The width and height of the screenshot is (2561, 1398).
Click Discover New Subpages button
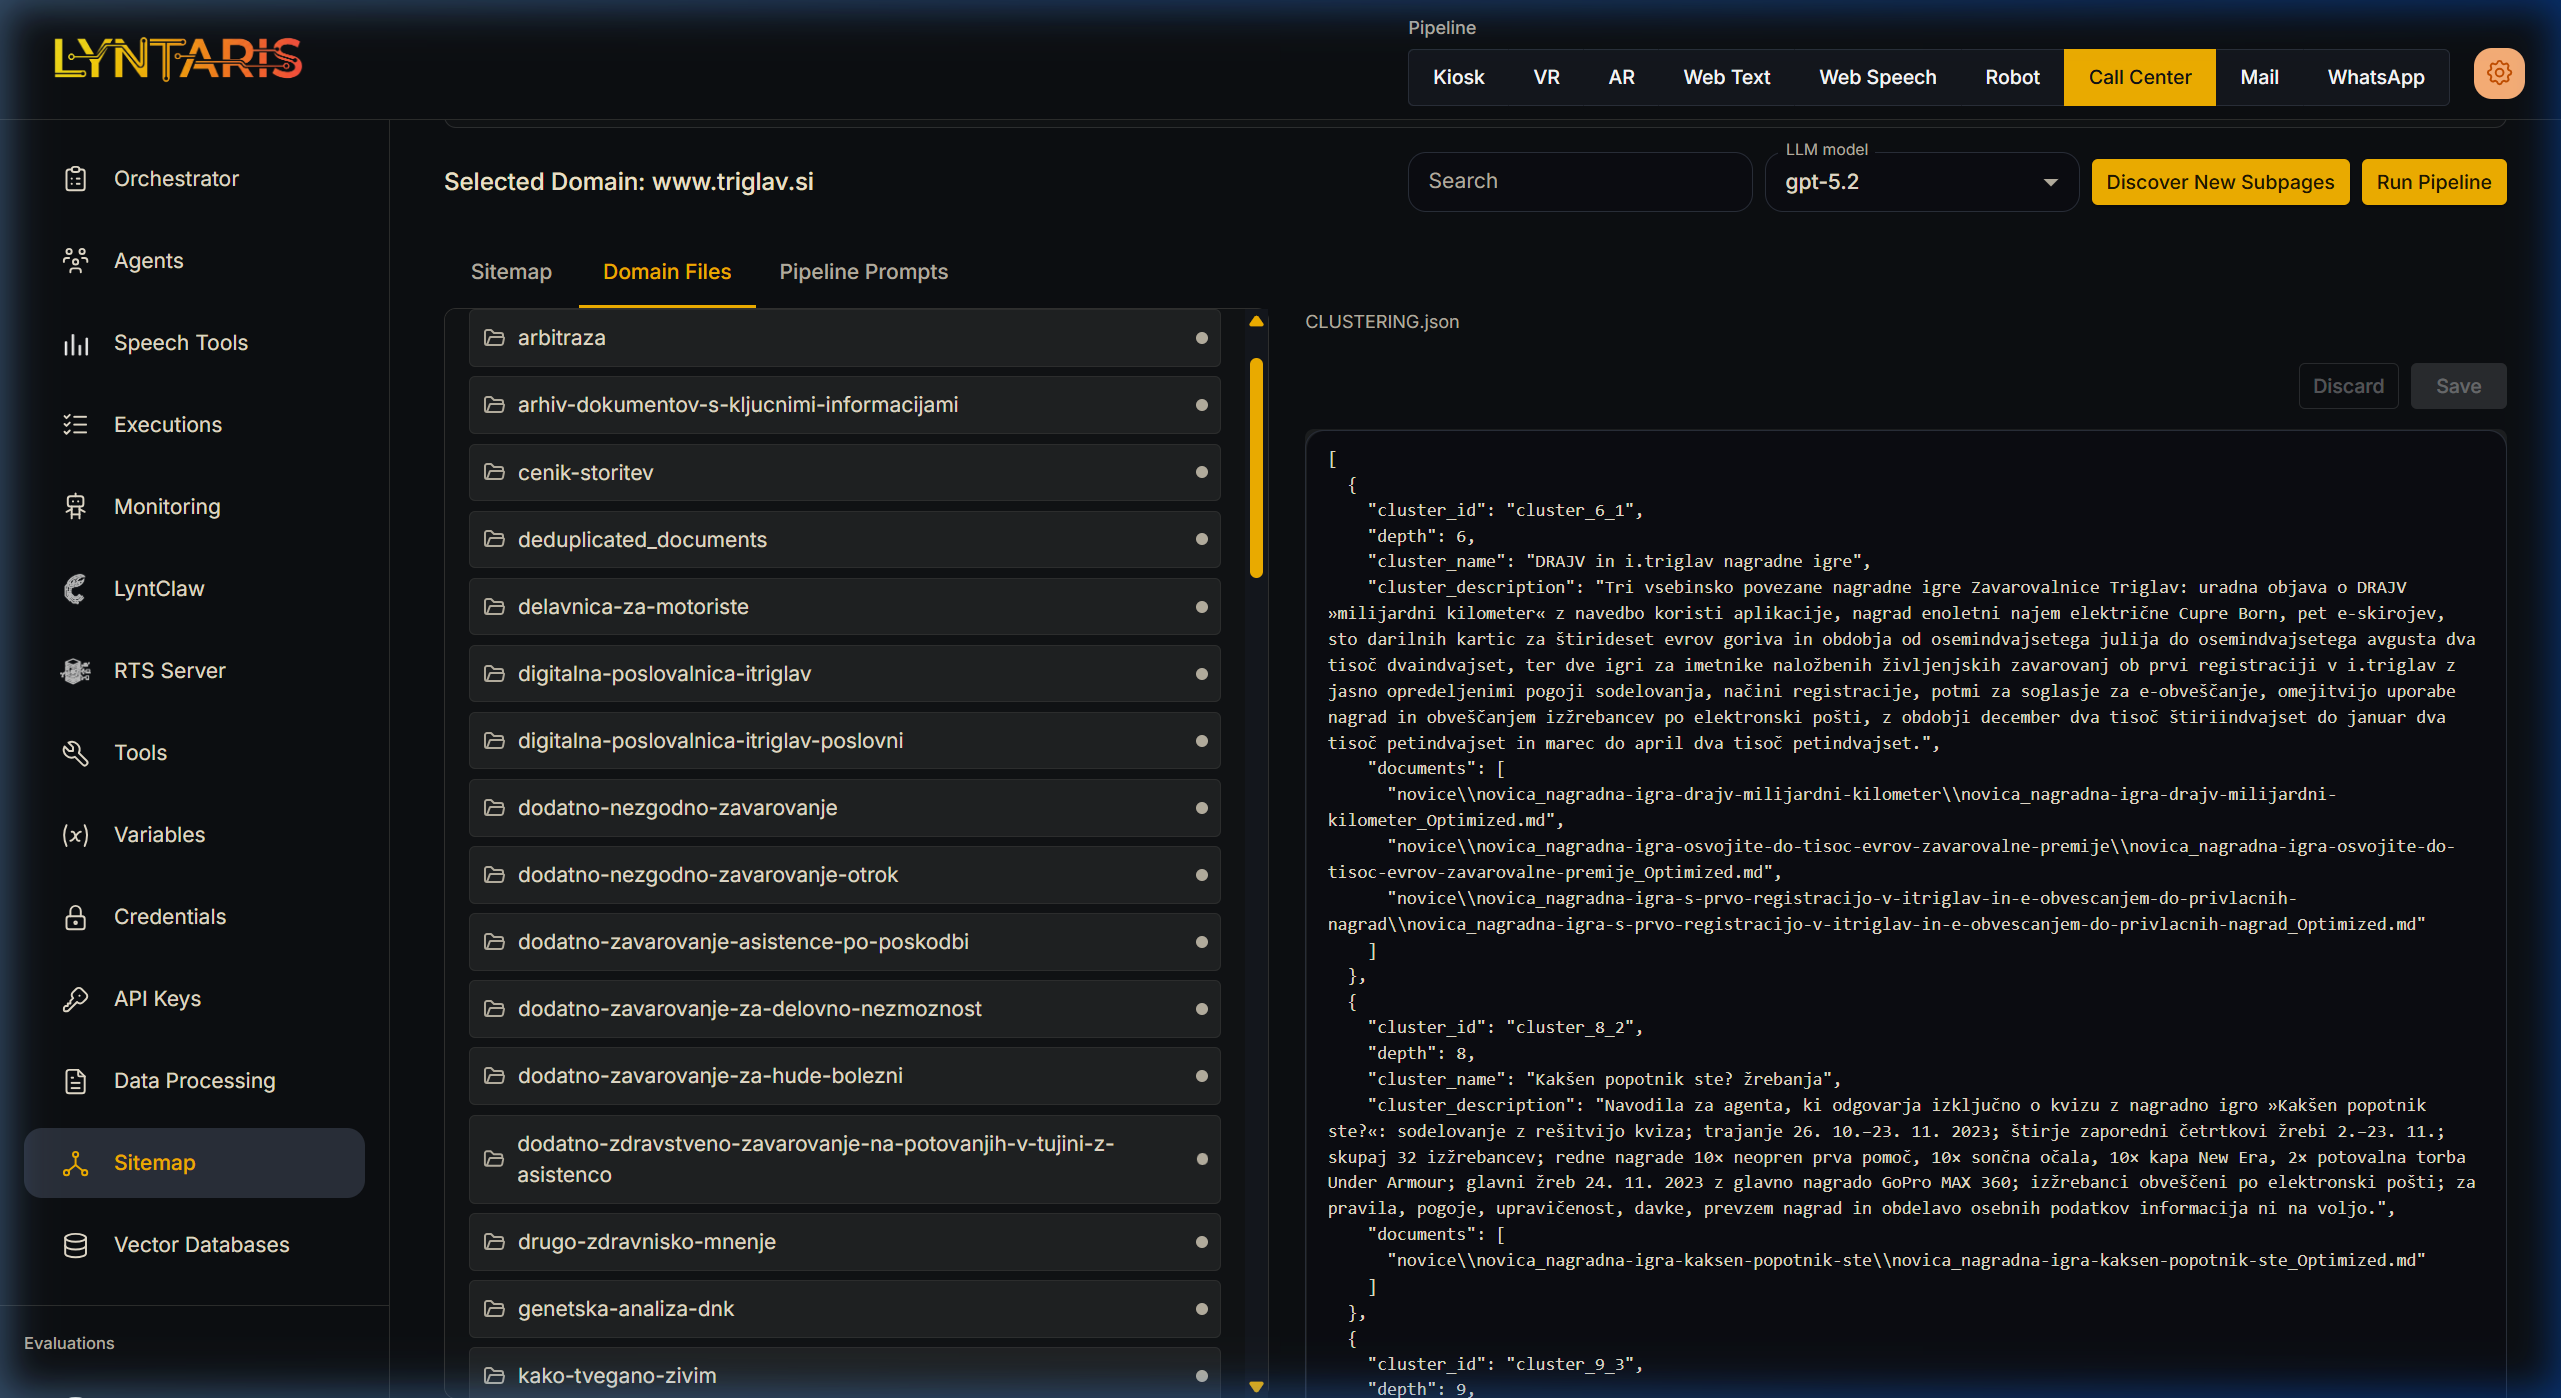[2220, 182]
